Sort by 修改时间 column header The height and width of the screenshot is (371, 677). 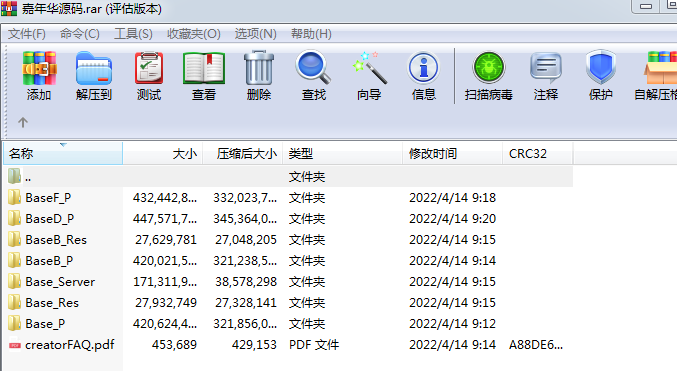(452, 154)
